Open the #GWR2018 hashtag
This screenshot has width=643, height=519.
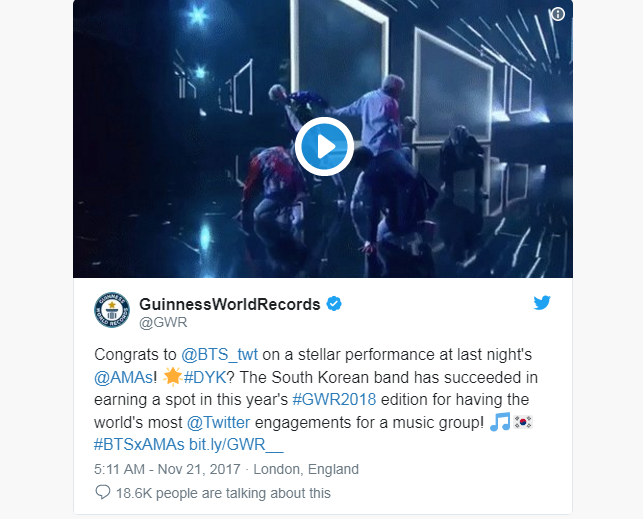pos(334,400)
